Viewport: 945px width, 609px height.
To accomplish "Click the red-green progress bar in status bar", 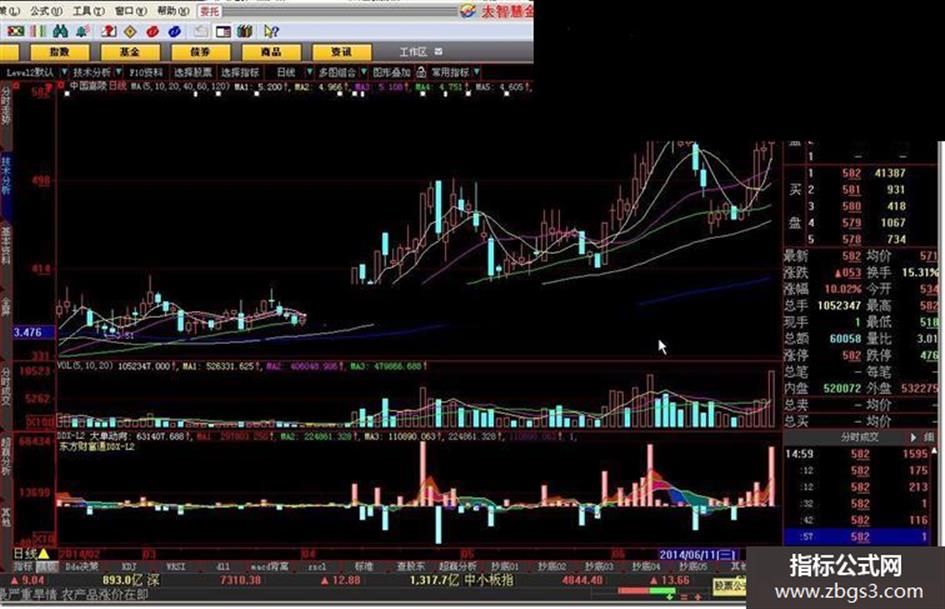I will [x=646, y=590].
